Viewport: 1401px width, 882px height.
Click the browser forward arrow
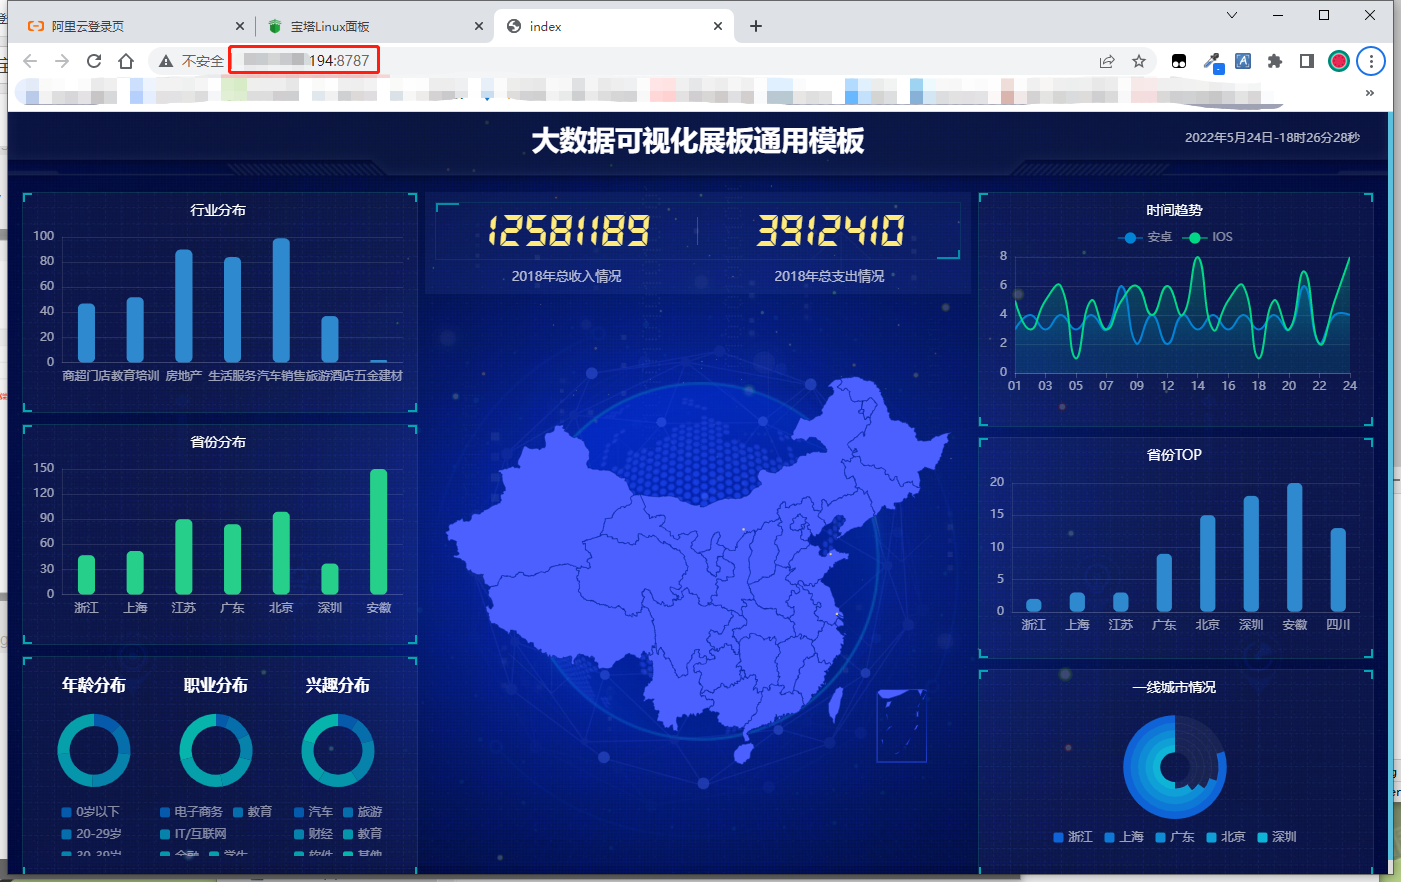[62, 61]
